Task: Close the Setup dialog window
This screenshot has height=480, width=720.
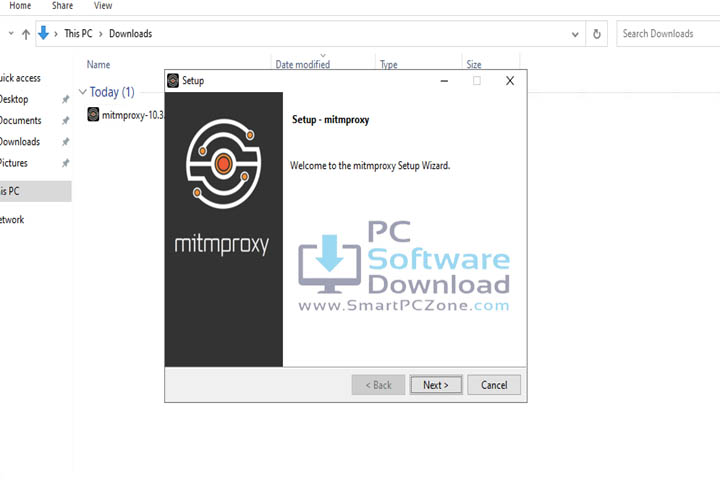Action: point(510,81)
